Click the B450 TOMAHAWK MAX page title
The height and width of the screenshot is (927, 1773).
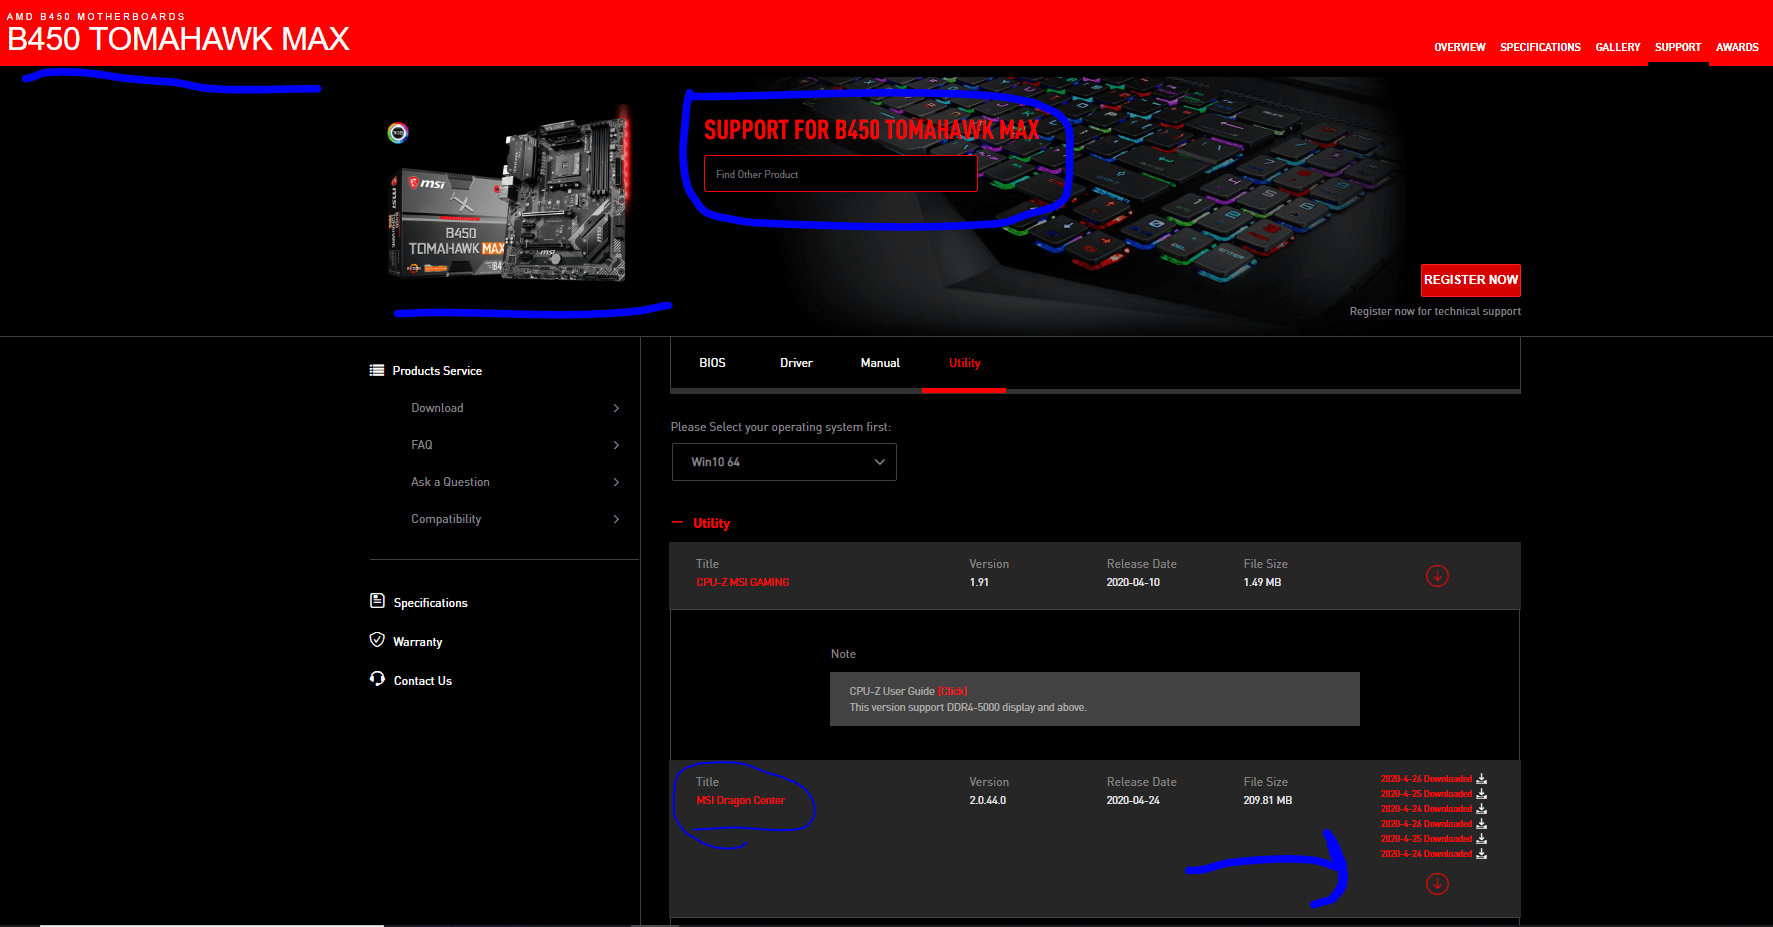tap(178, 39)
